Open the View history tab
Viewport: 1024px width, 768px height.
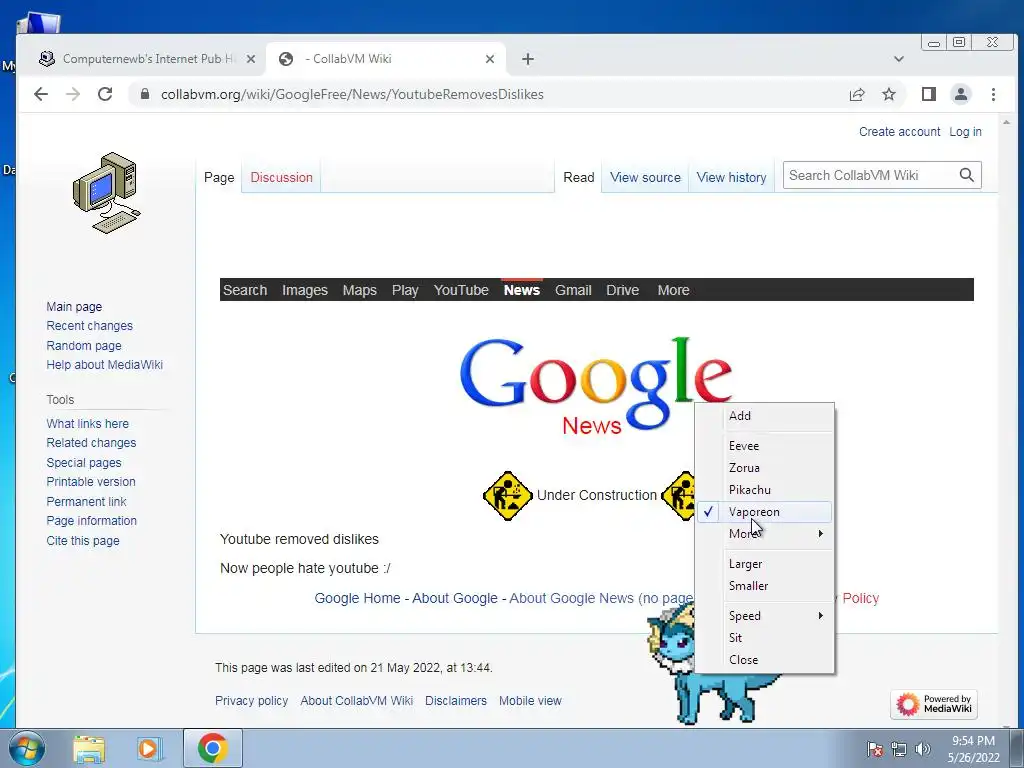[x=731, y=177]
